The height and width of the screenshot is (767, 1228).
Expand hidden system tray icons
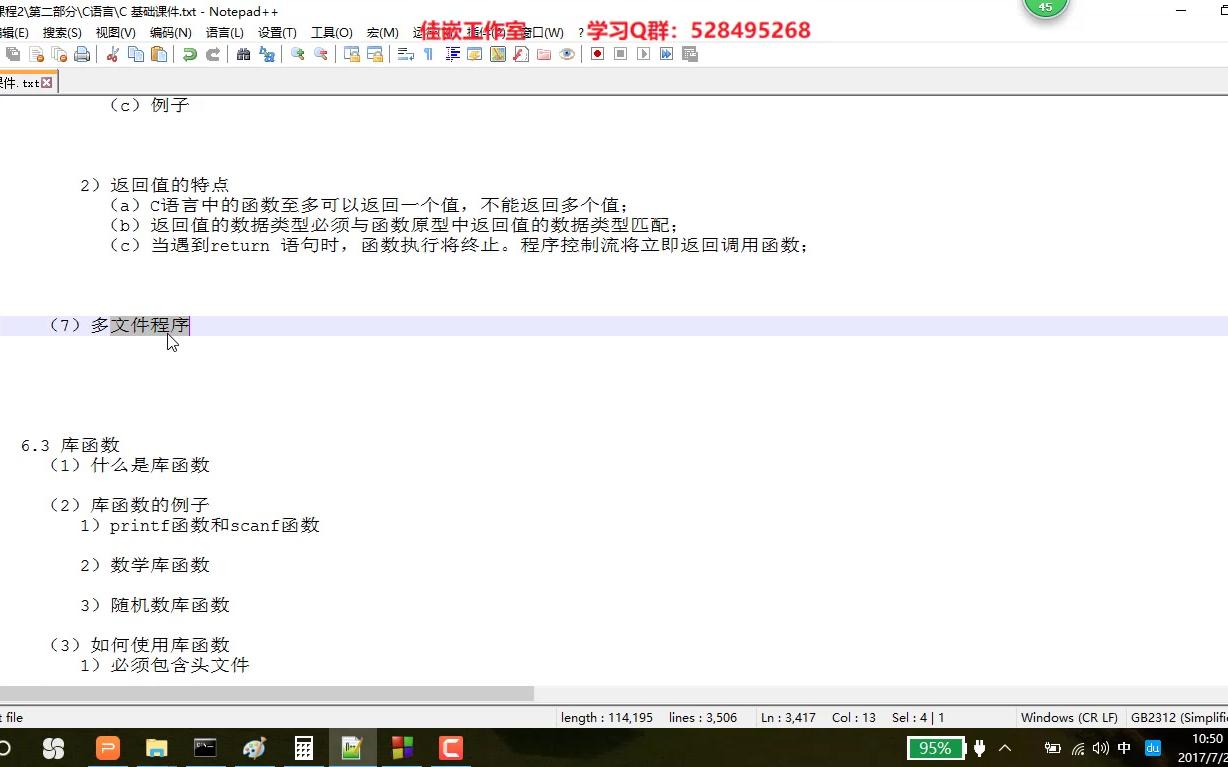click(x=1004, y=748)
